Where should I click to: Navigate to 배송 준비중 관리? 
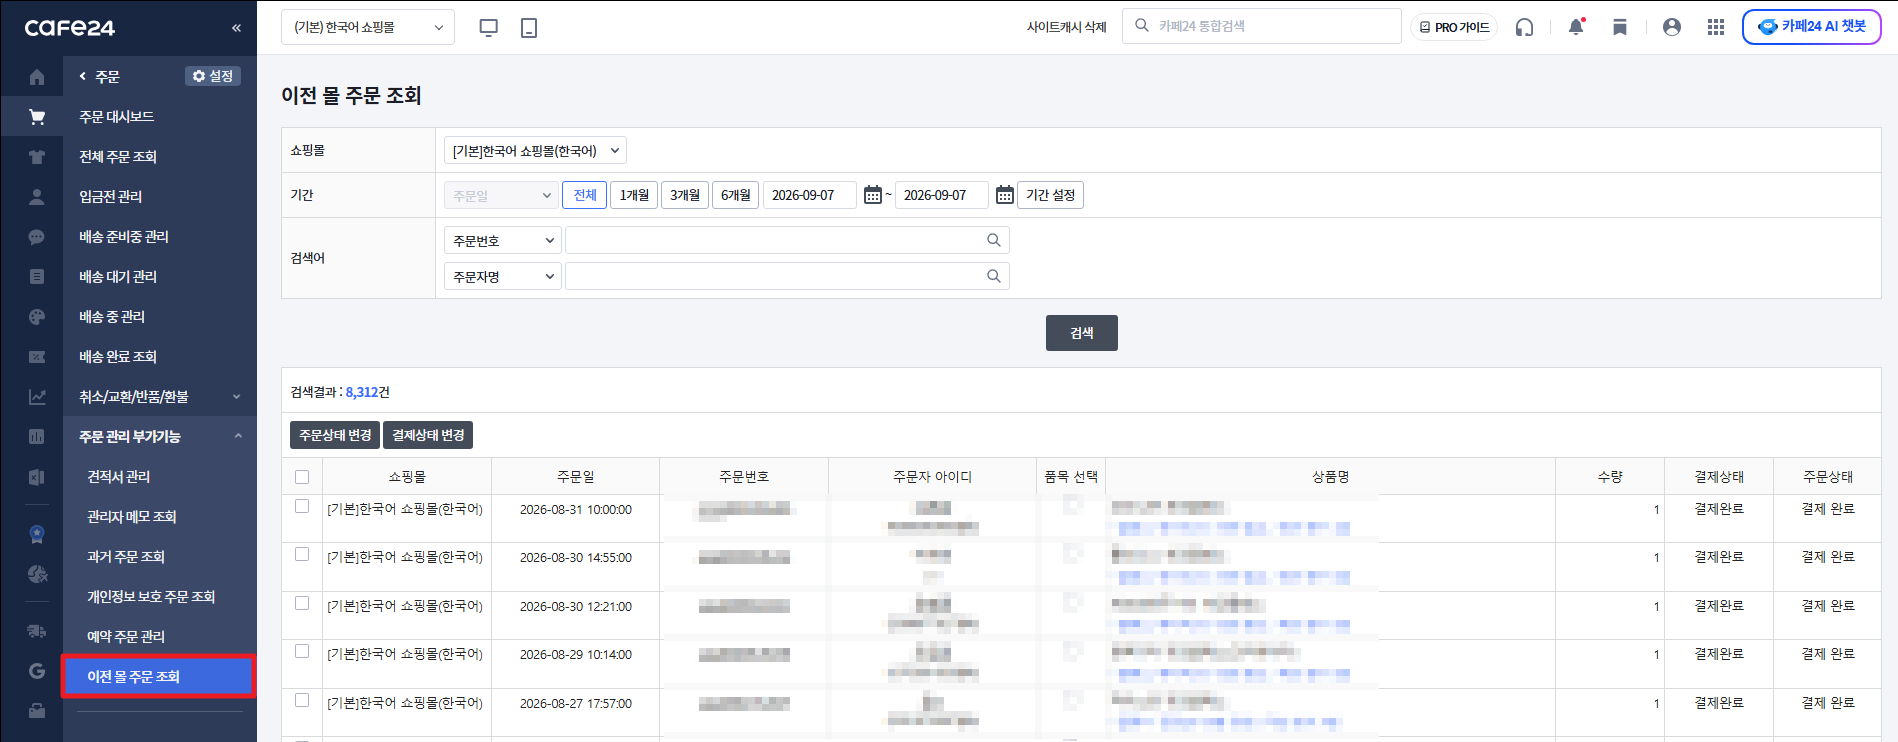pos(124,237)
